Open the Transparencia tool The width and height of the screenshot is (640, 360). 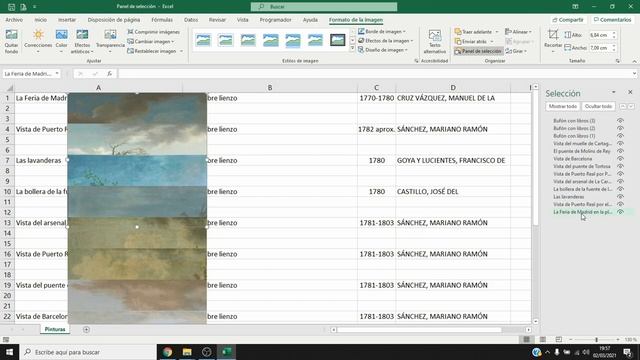click(x=110, y=41)
